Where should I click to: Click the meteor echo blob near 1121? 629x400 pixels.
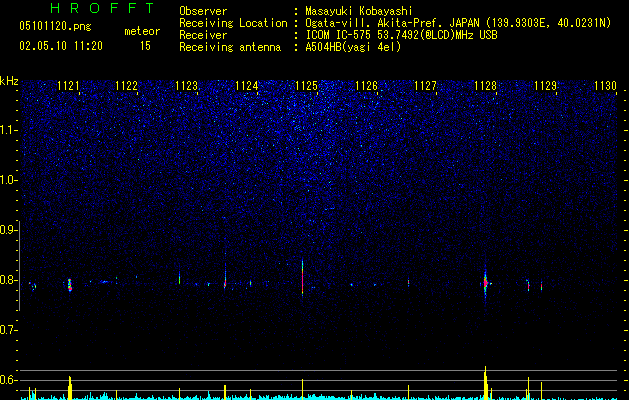70,285
